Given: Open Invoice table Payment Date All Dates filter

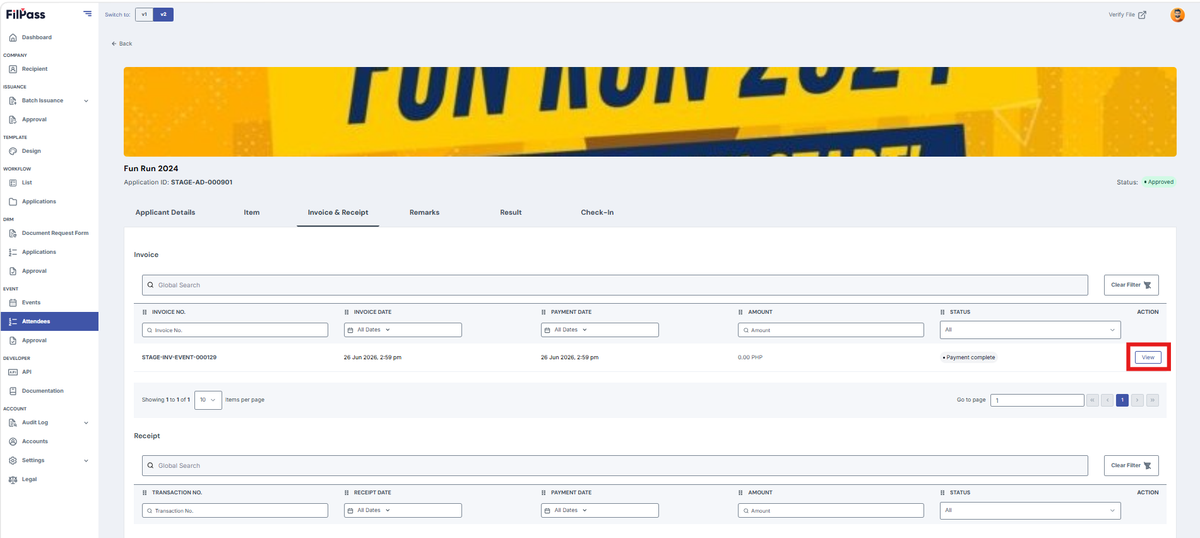Looking at the screenshot, I should click(x=599, y=330).
